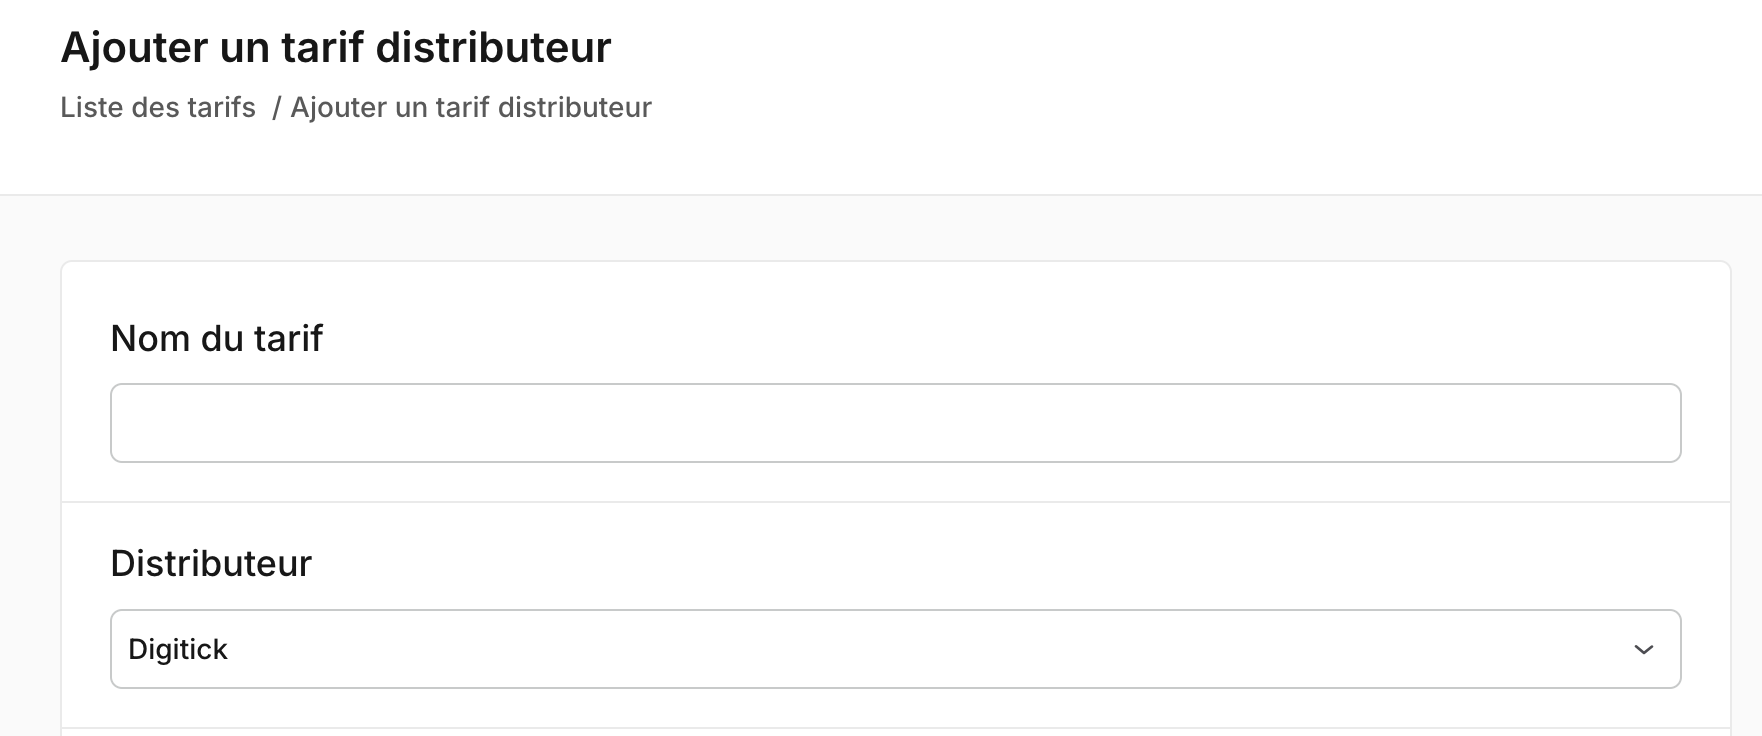Expand distributor choices via the down-arrow icon

point(1643,650)
